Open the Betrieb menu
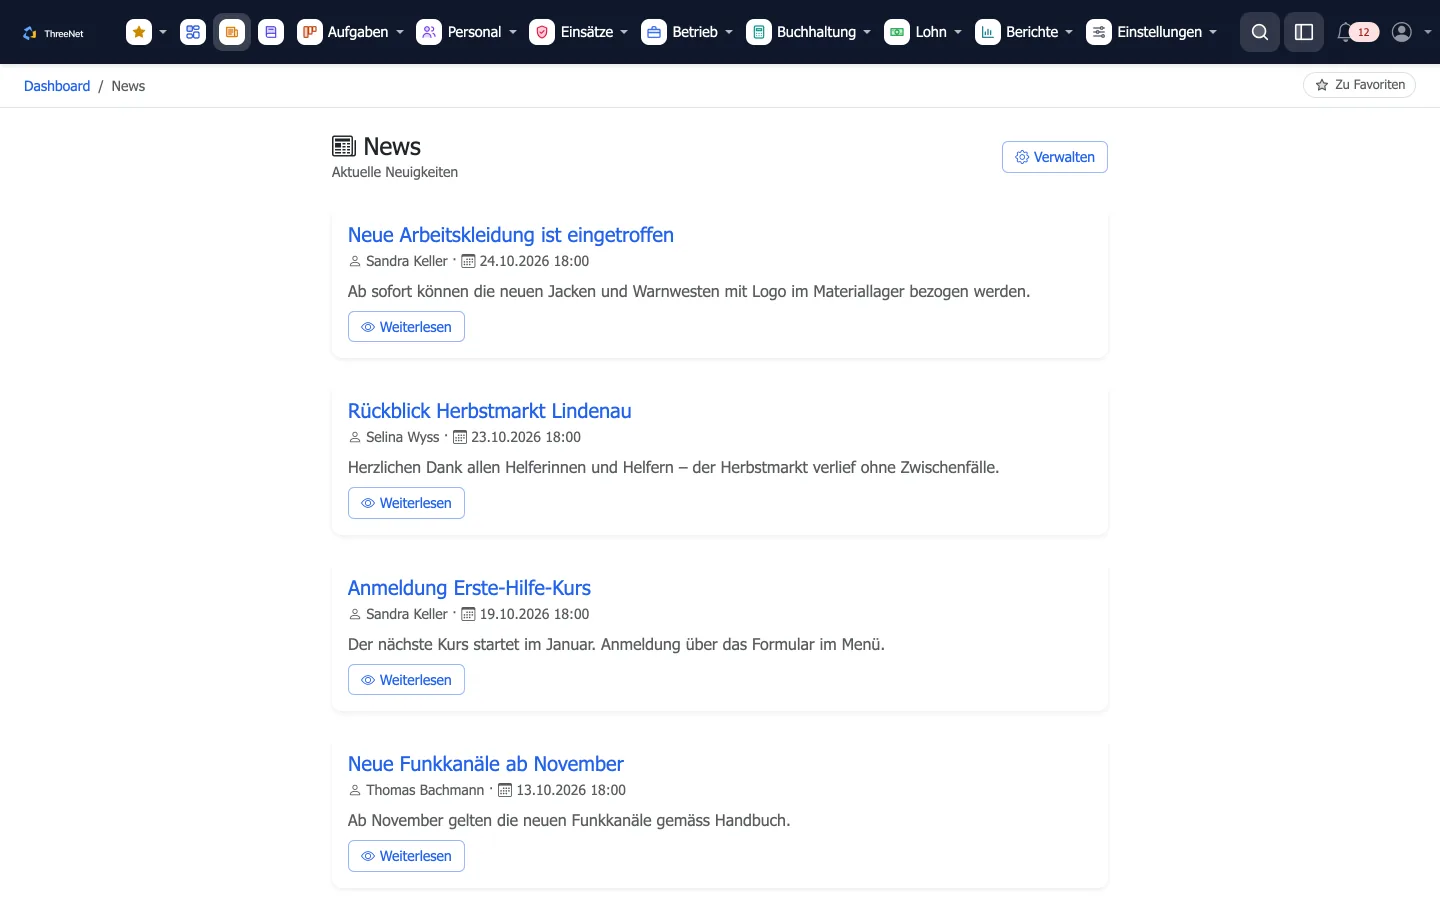The image size is (1440, 900). [x=687, y=32]
